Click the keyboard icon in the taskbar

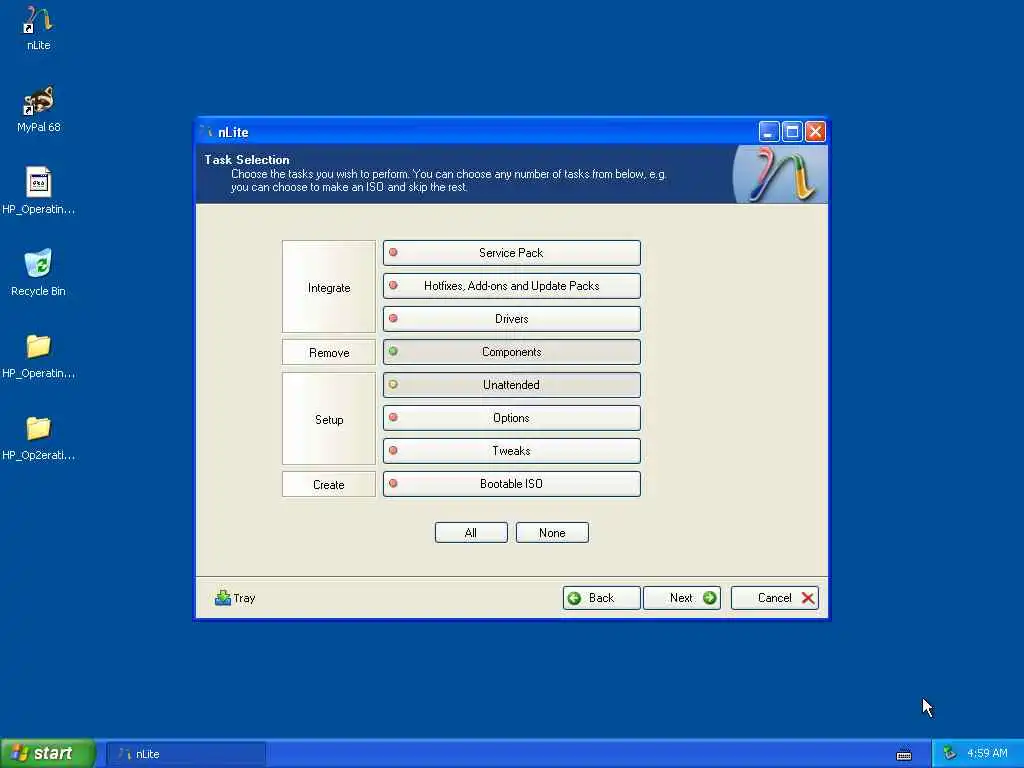[x=904, y=754]
